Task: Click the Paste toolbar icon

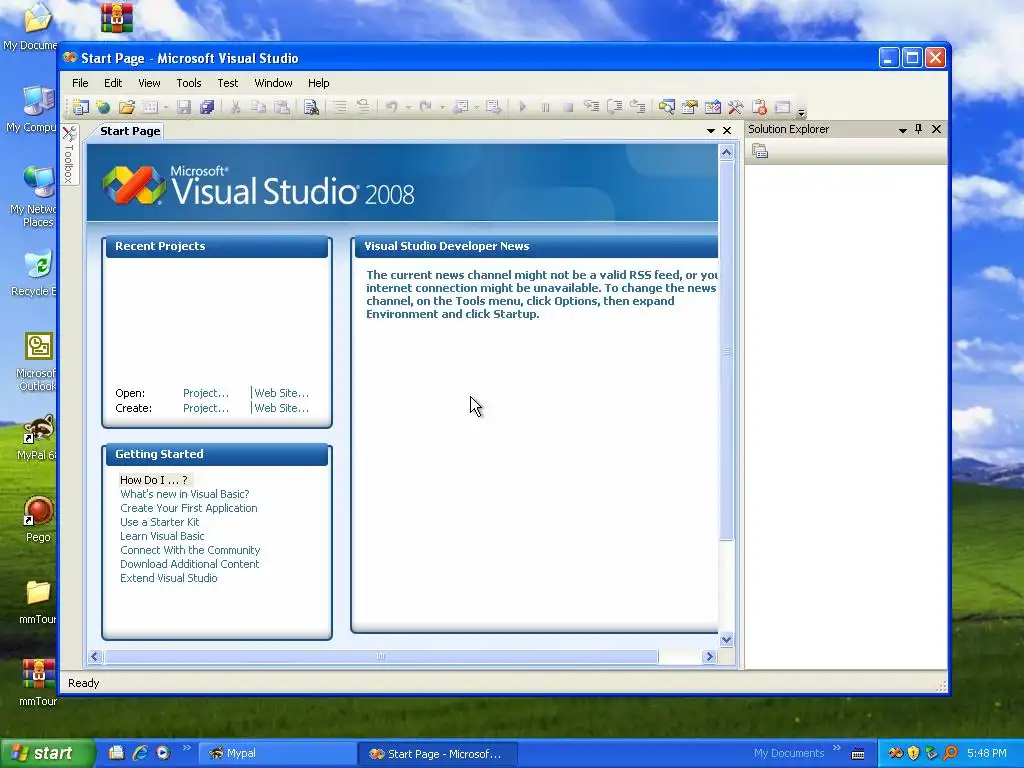Action: pyautogui.click(x=282, y=107)
